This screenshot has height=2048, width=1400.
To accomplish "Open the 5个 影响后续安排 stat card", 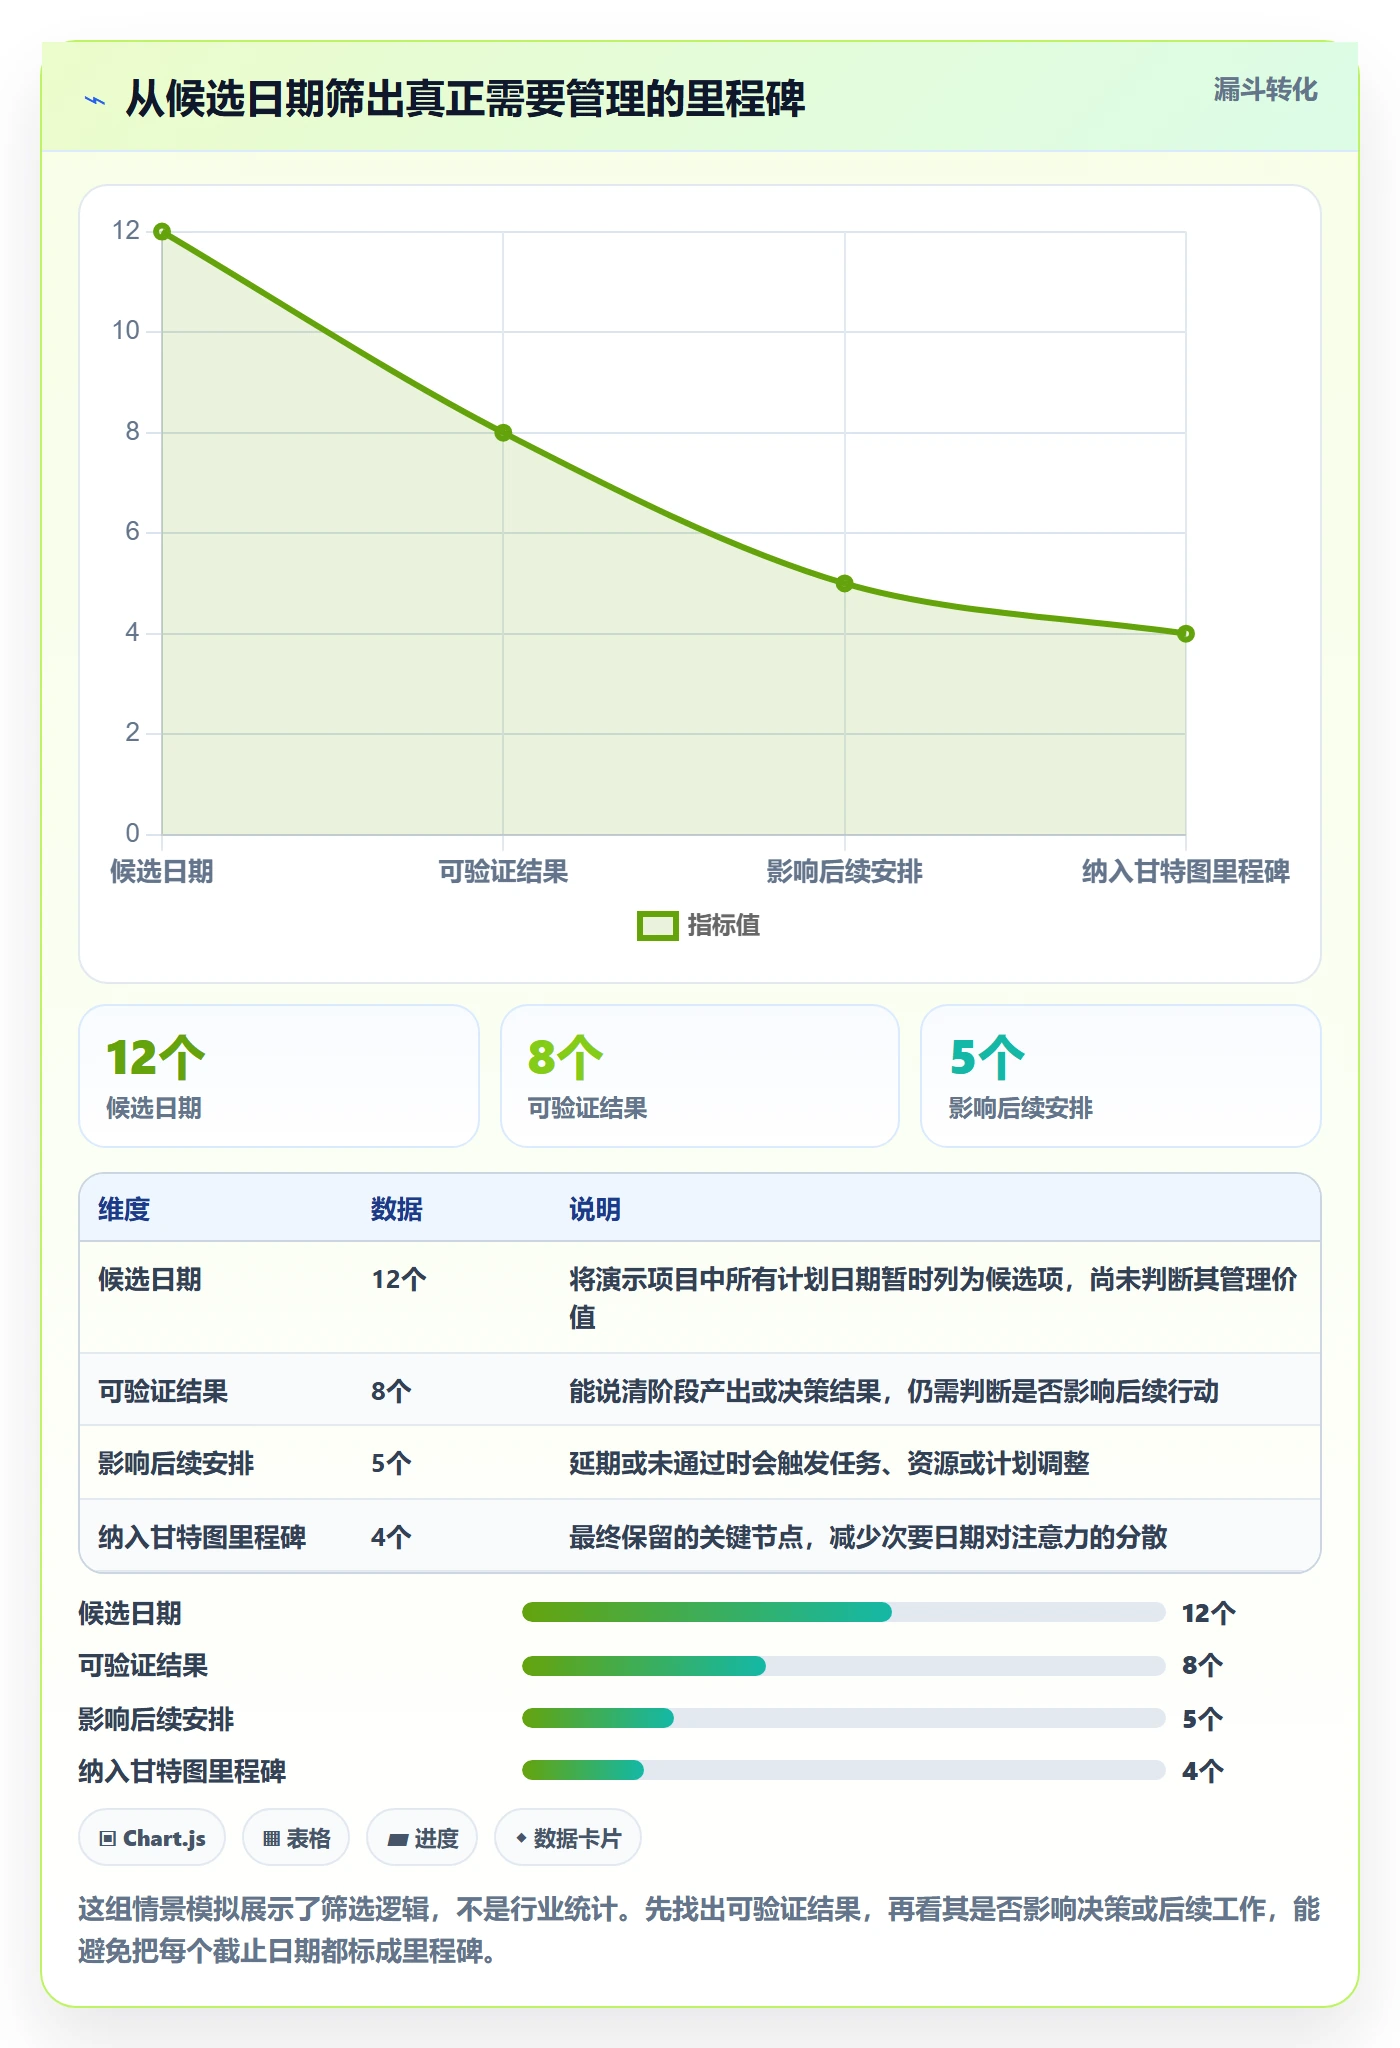I will click(1121, 1076).
